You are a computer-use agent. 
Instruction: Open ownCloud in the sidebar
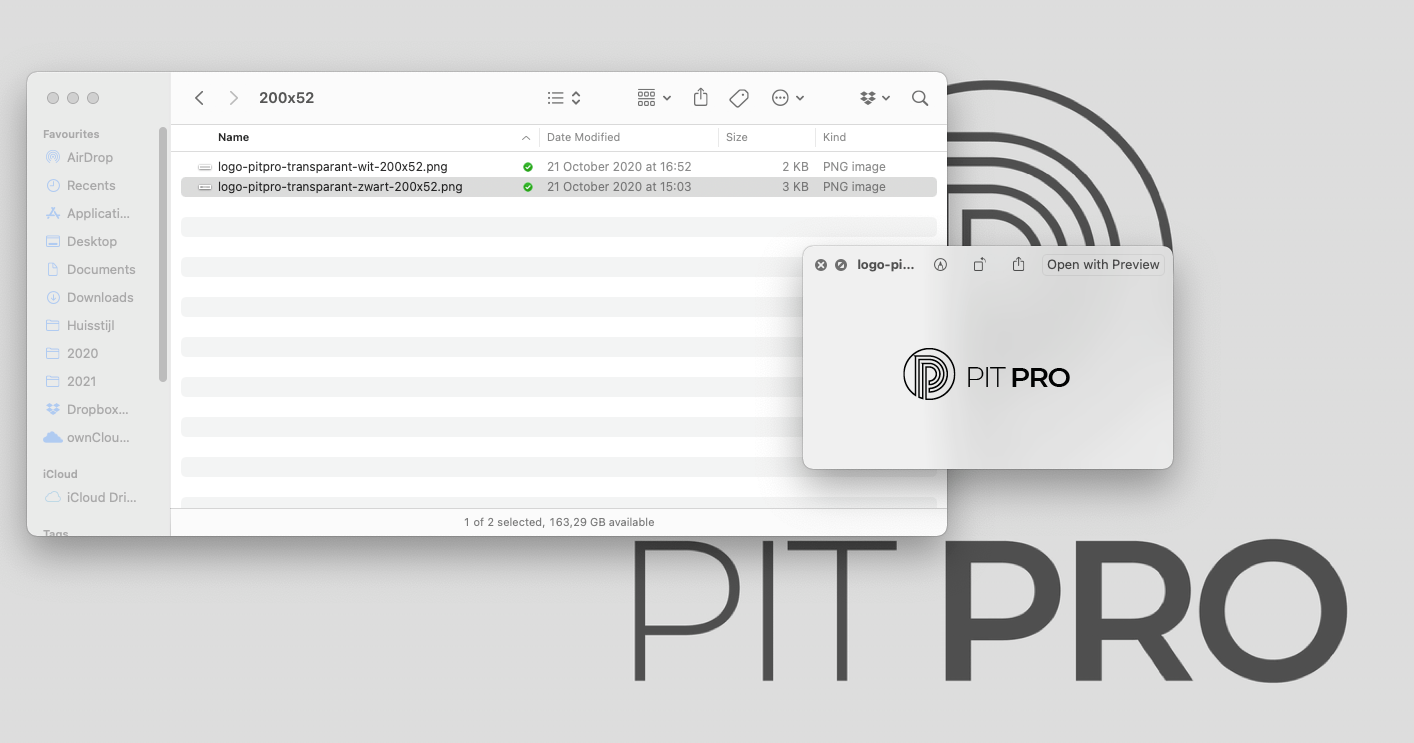pyautogui.click(x=98, y=437)
